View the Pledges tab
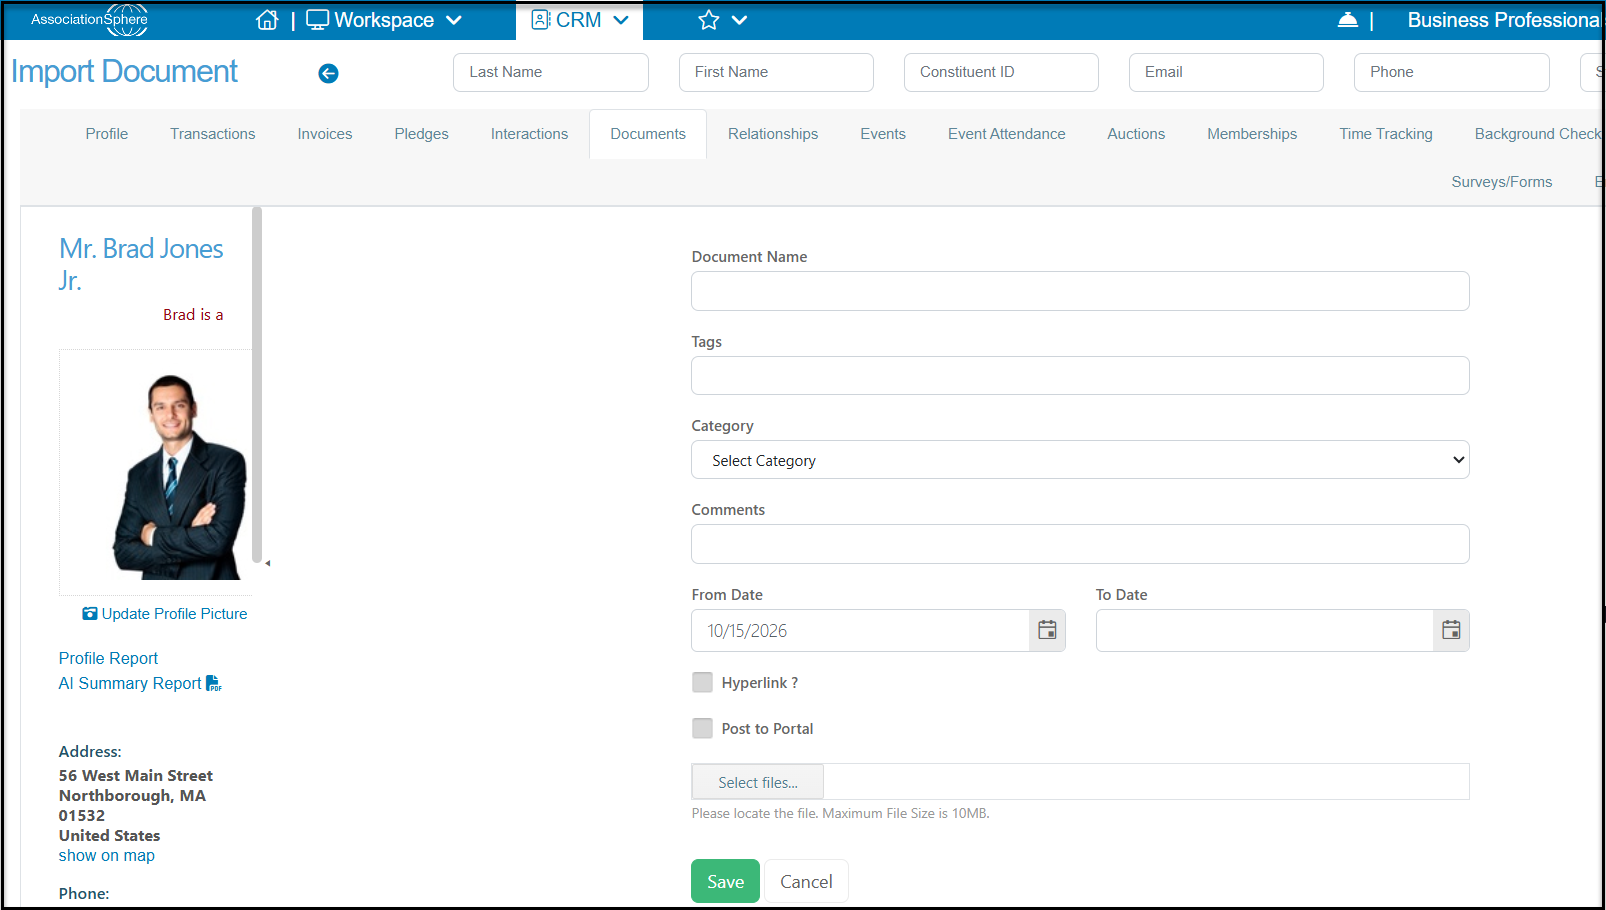This screenshot has width=1606, height=910. (422, 134)
